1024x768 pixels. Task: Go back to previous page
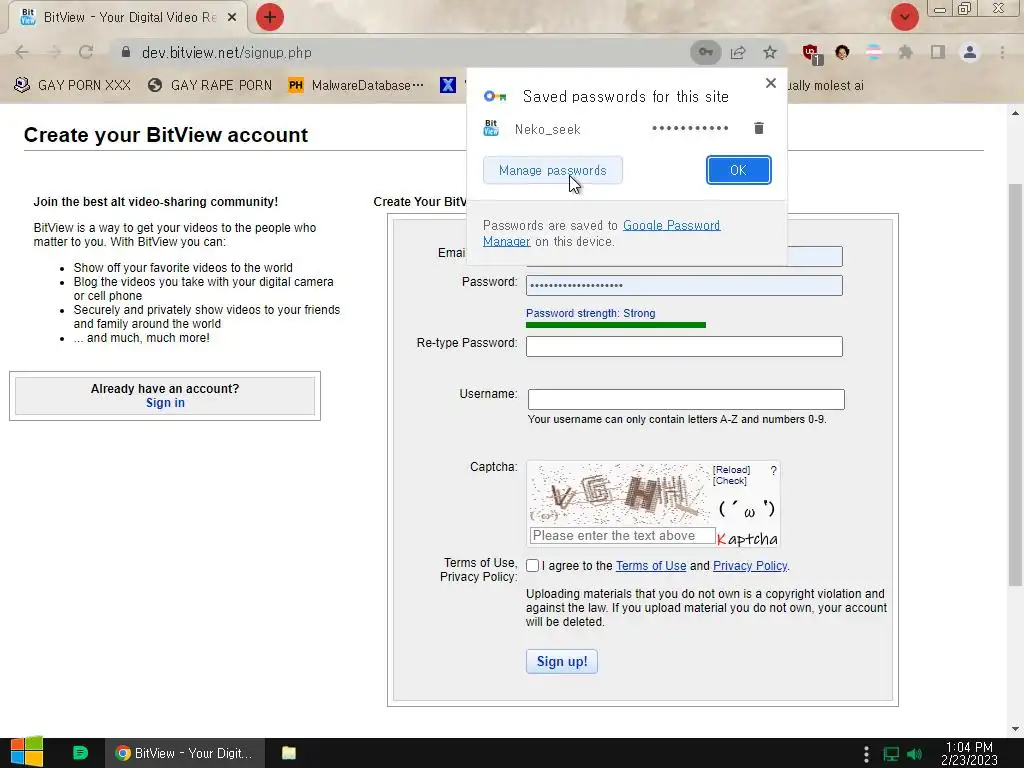pyautogui.click(x=22, y=52)
